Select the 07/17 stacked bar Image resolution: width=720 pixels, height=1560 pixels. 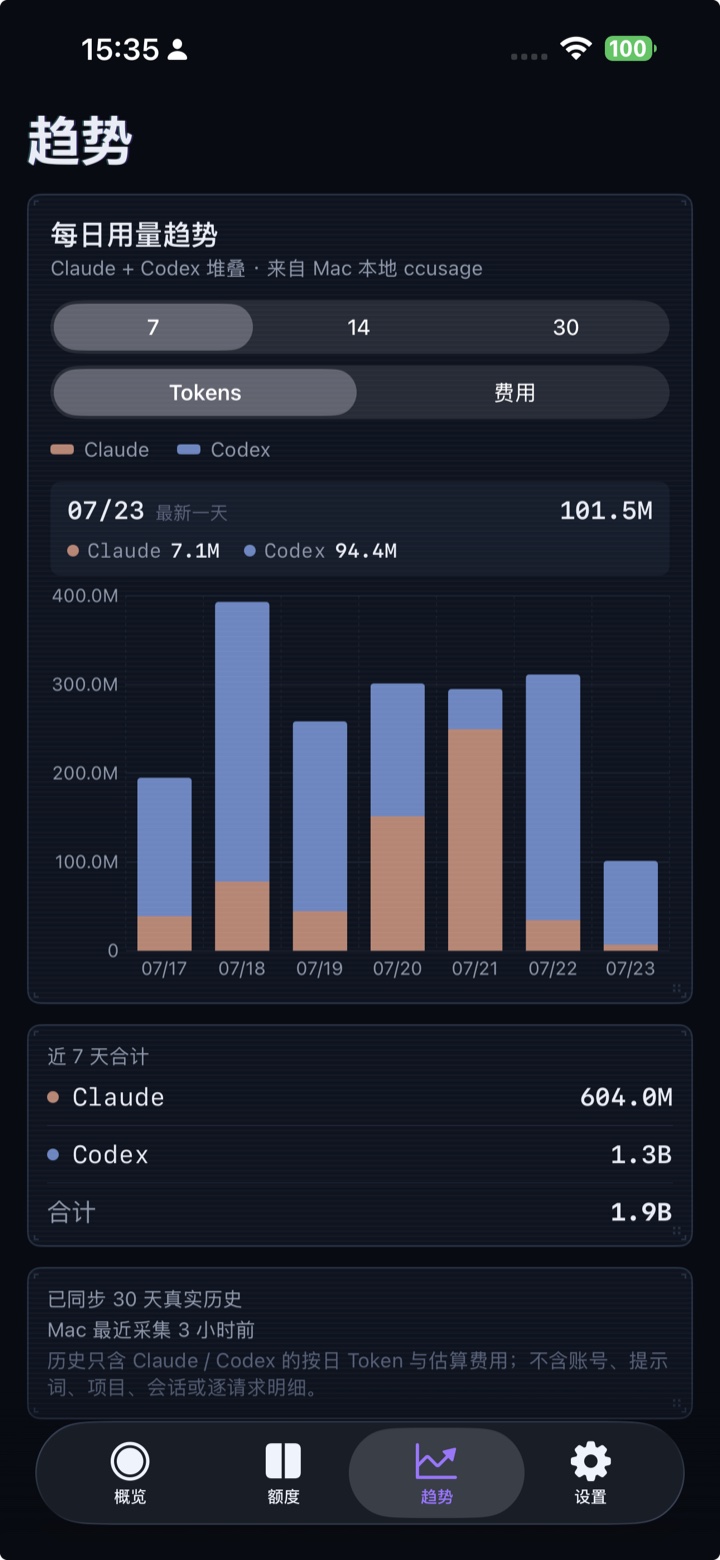pyautogui.click(x=164, y=864)
